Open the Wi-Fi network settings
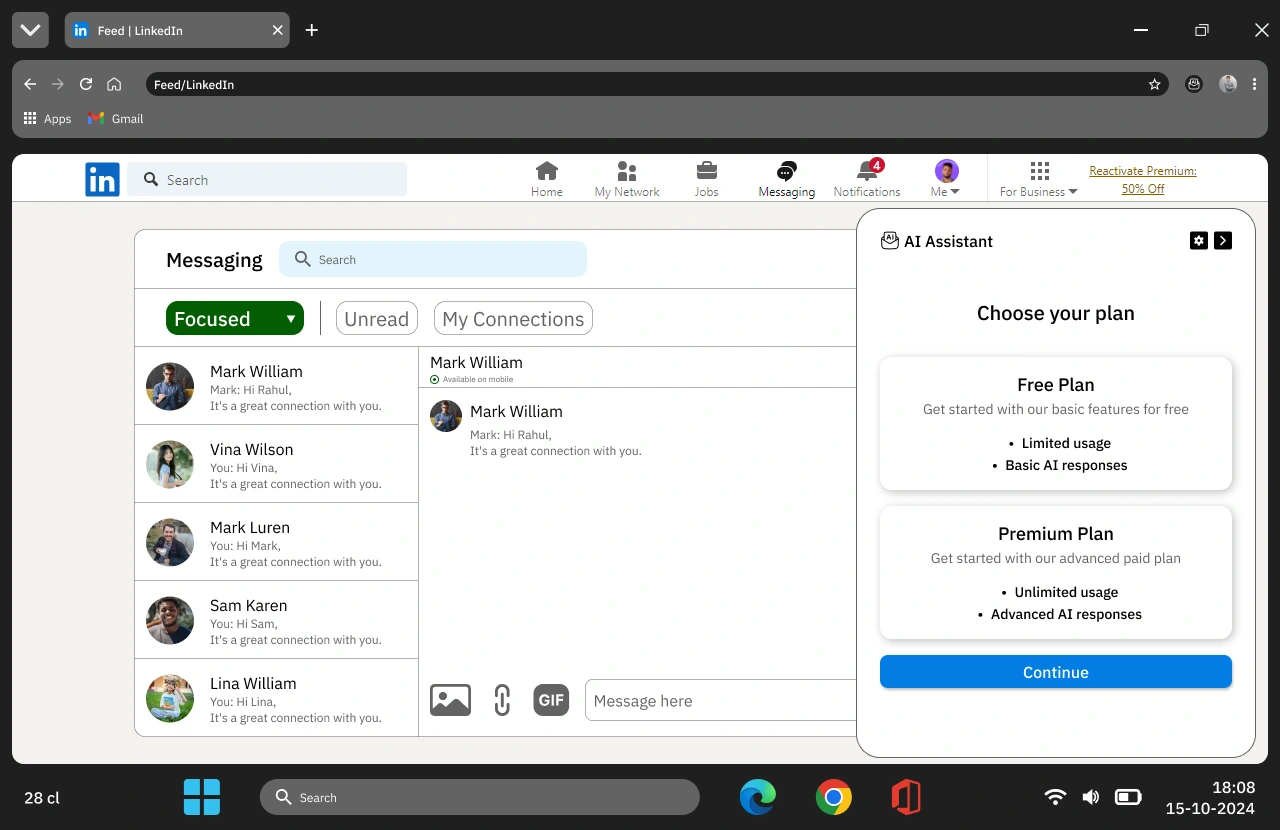The width and height of the screenshot is (1280, 830). click(1055, 797)
